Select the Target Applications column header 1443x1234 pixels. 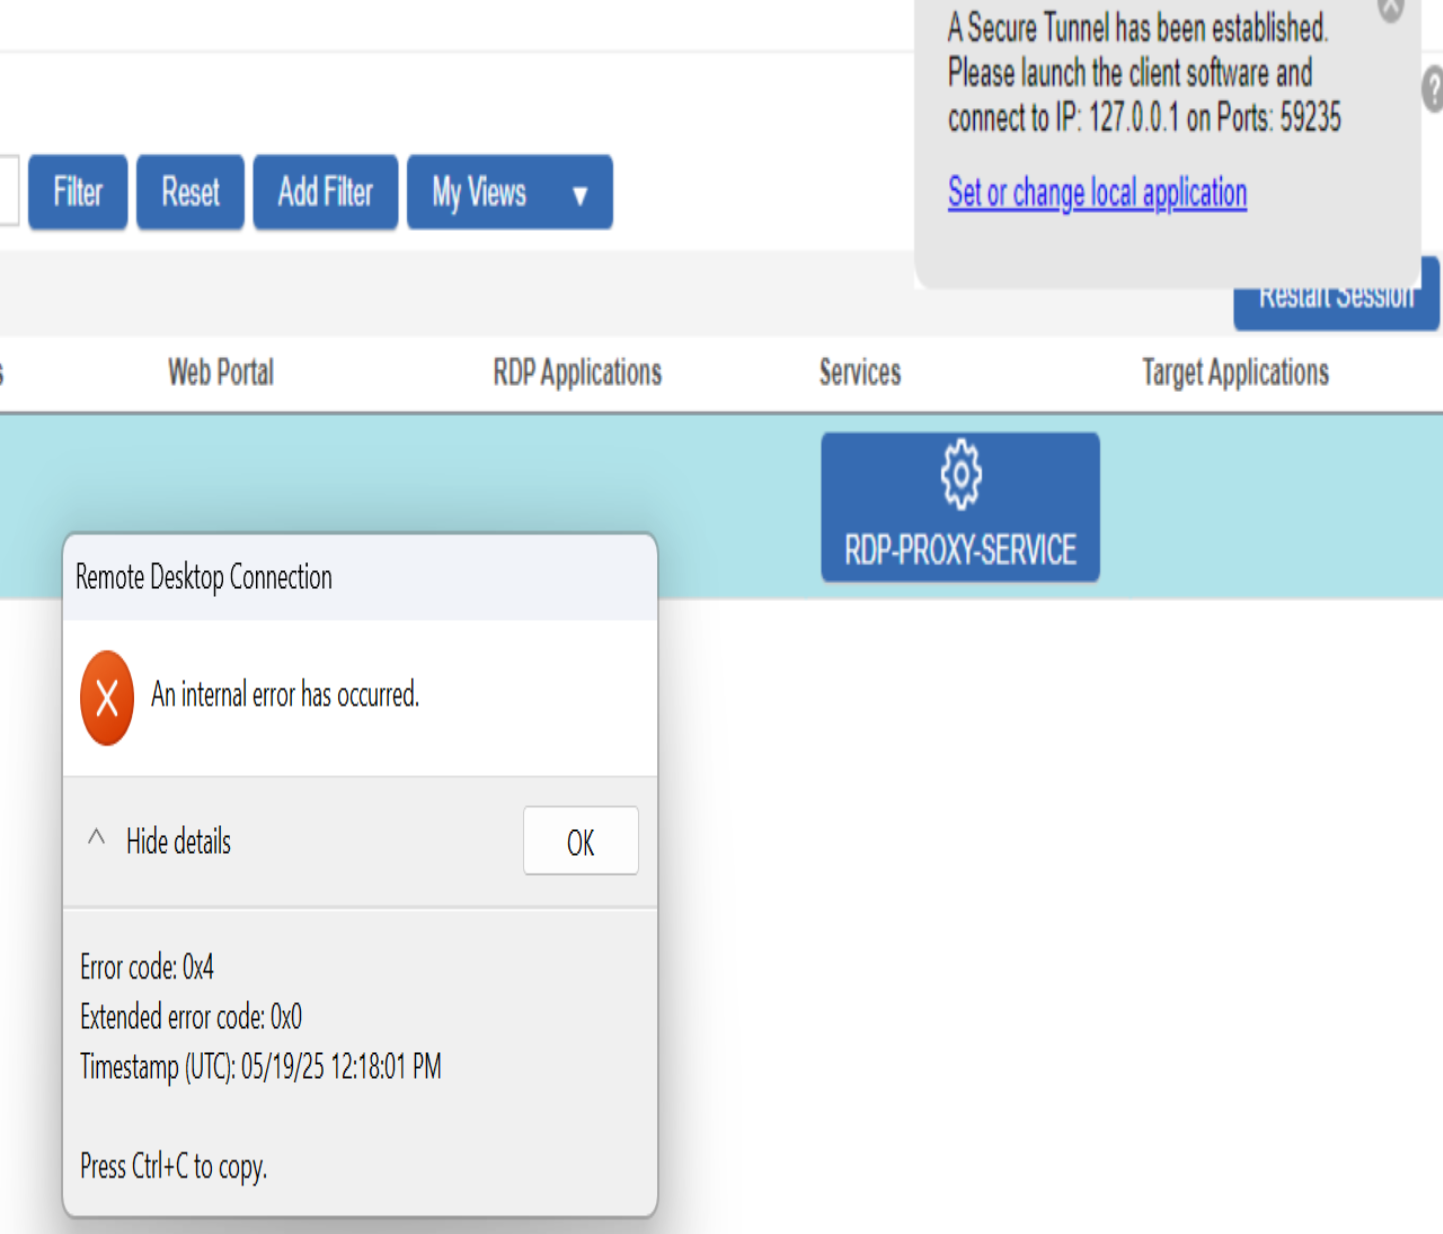tap(1235, 372)
